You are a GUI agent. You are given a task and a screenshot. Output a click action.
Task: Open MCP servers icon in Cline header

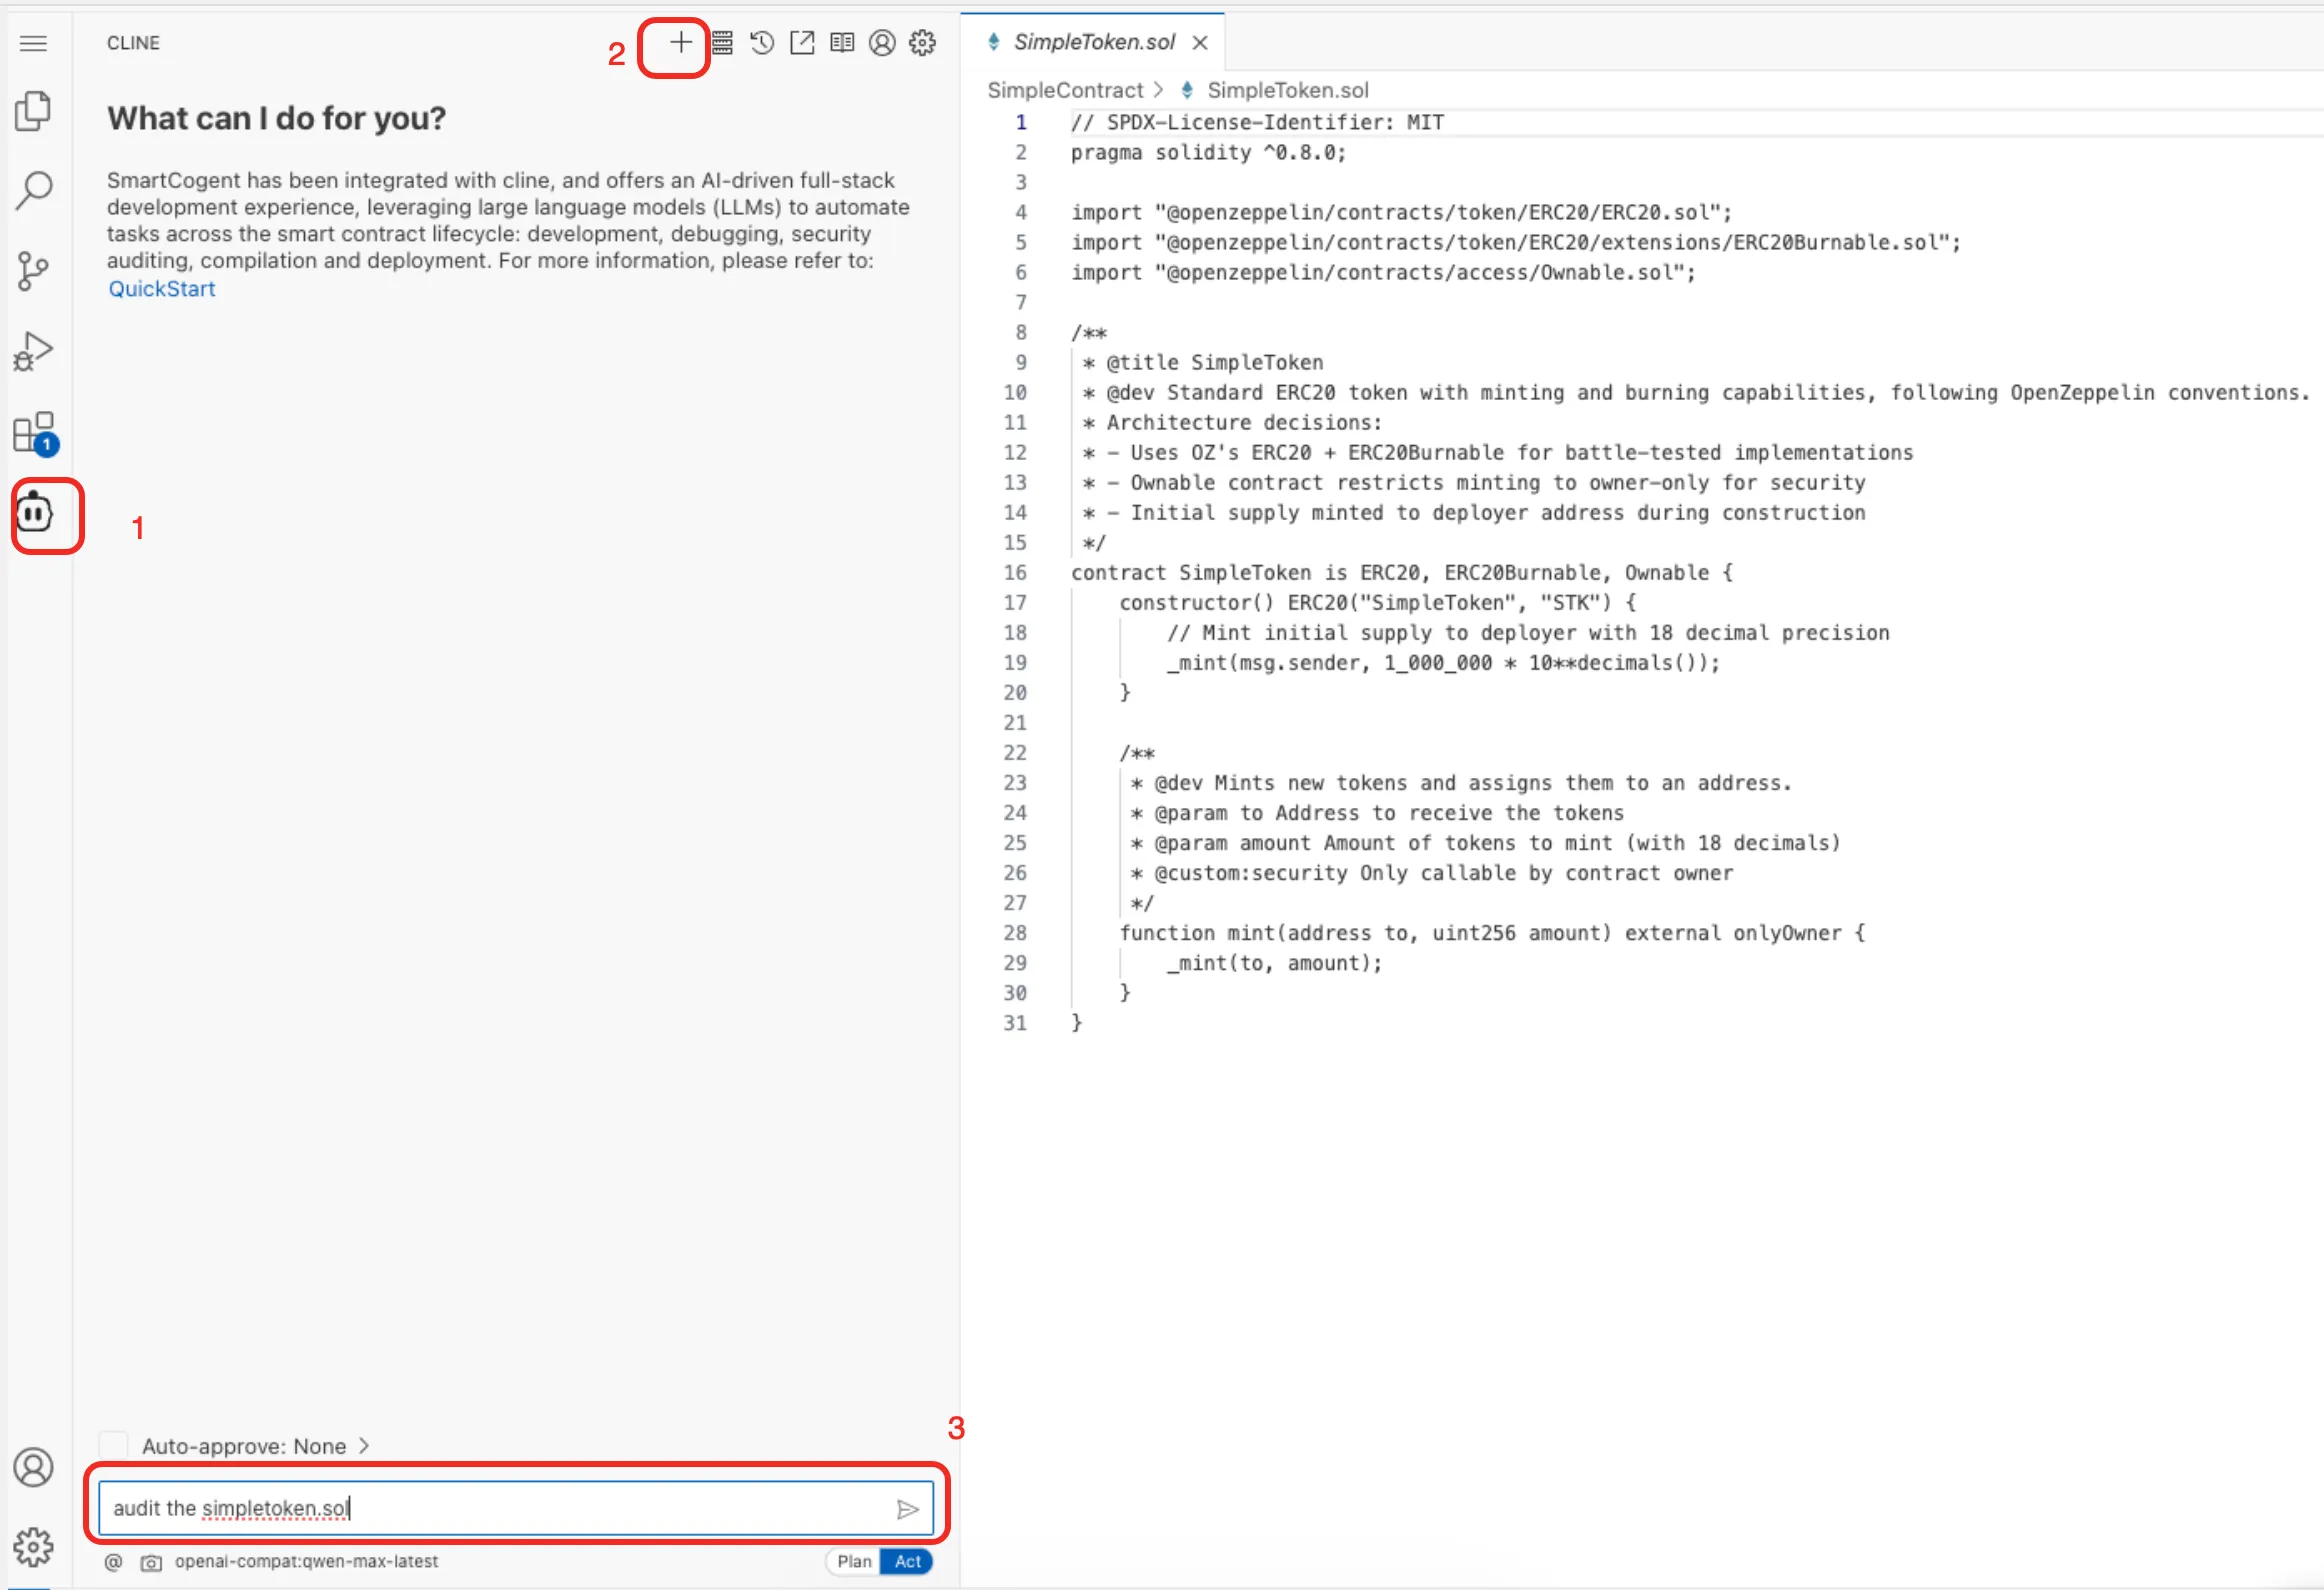722,42
